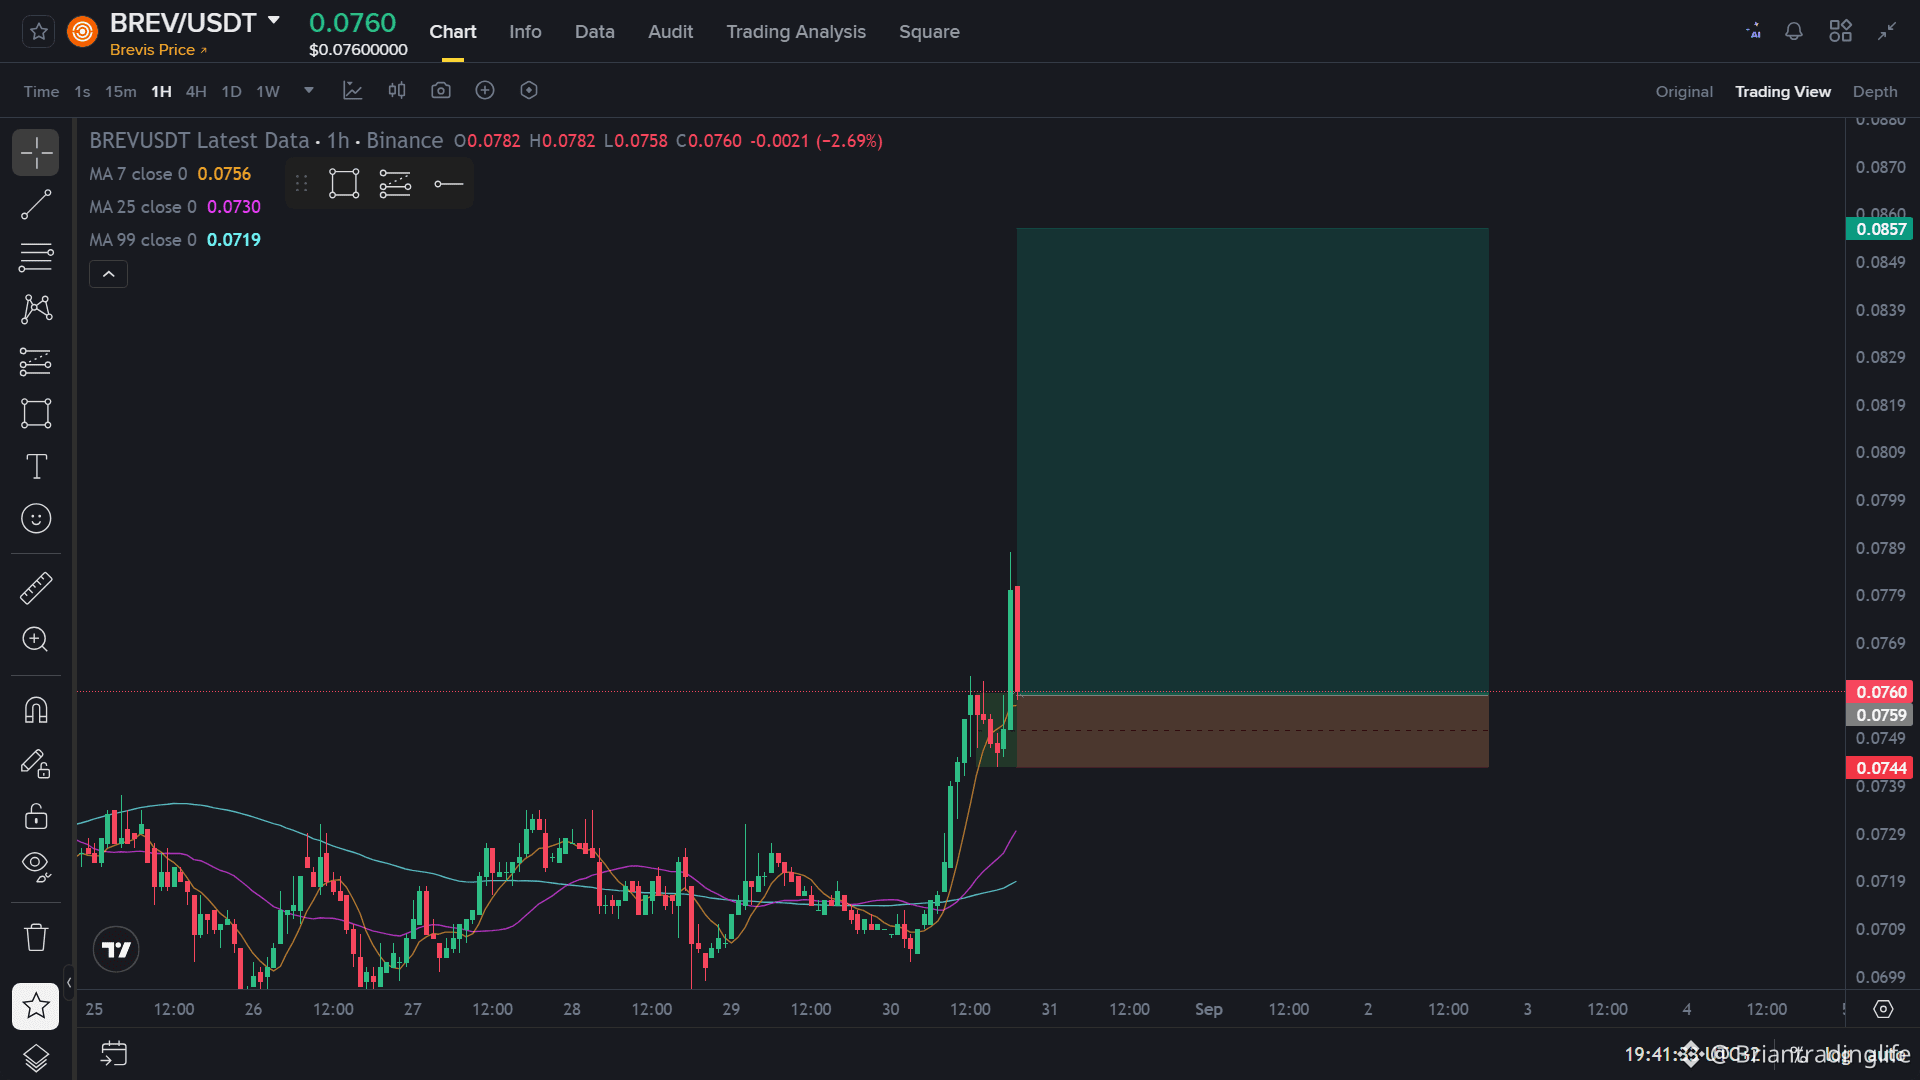Open the chart settings hexagon icon

(x=529, y=91)
